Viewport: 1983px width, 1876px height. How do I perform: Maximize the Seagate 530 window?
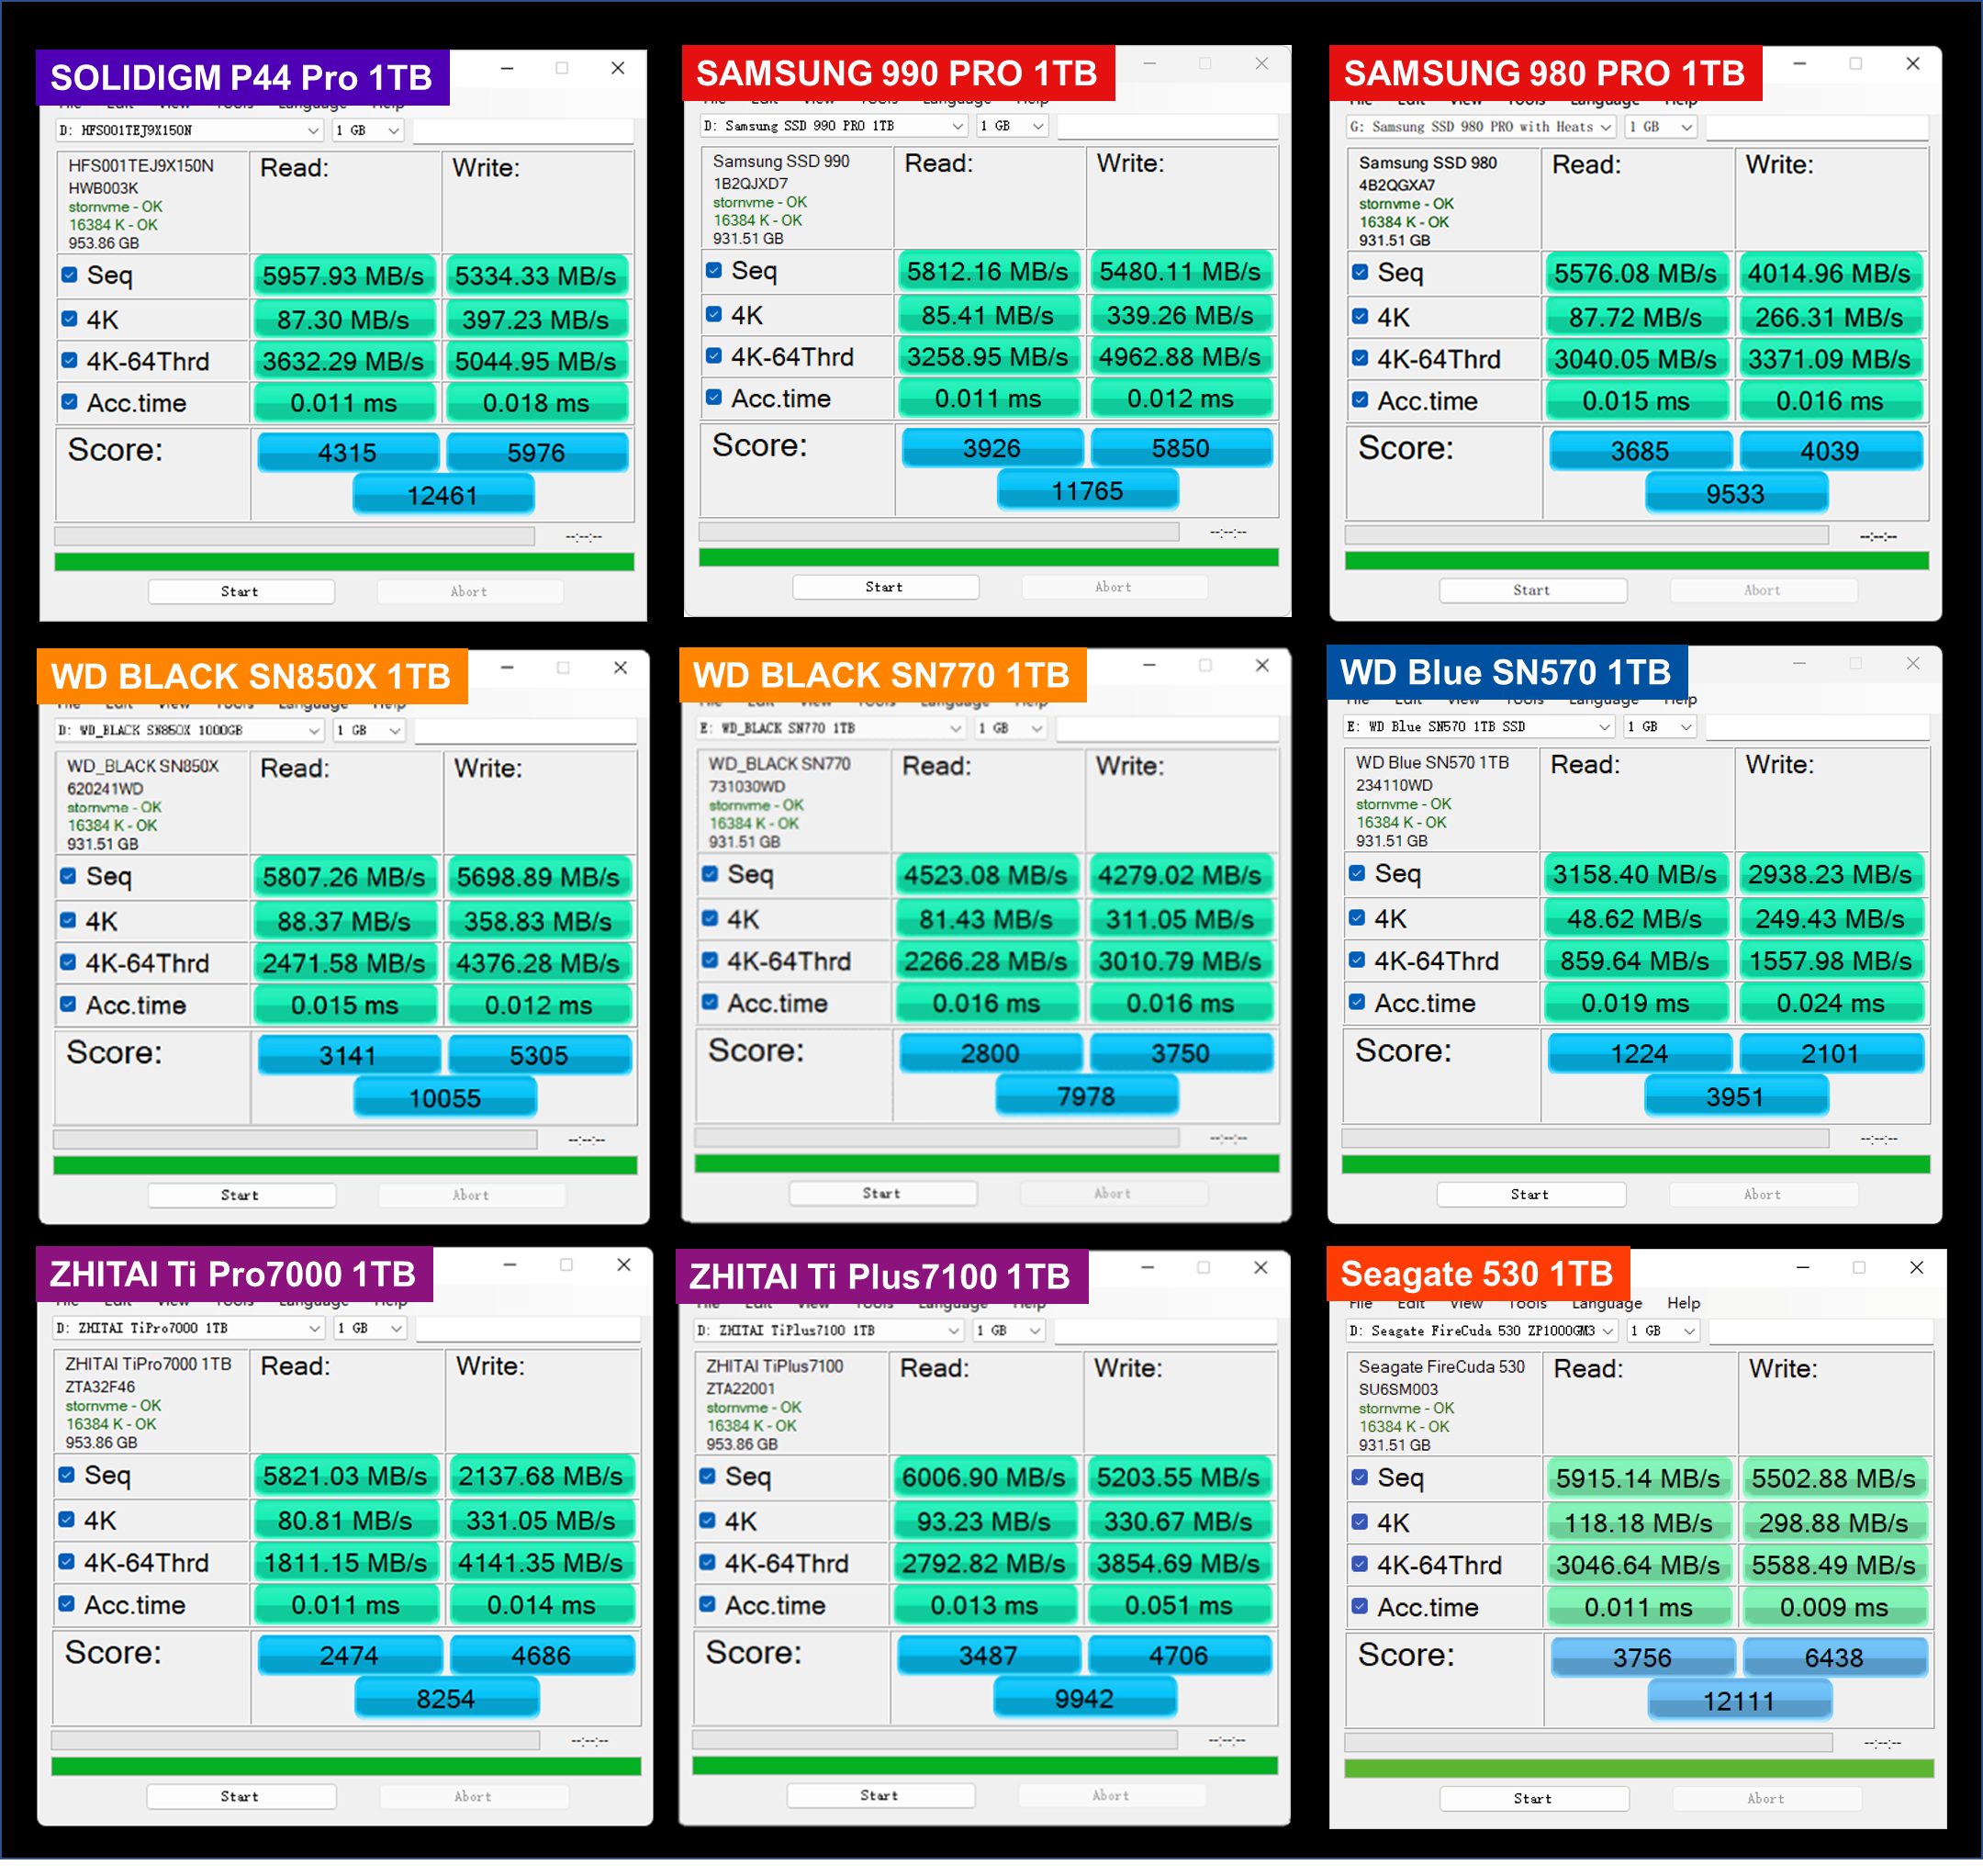pos(1858,1267)
